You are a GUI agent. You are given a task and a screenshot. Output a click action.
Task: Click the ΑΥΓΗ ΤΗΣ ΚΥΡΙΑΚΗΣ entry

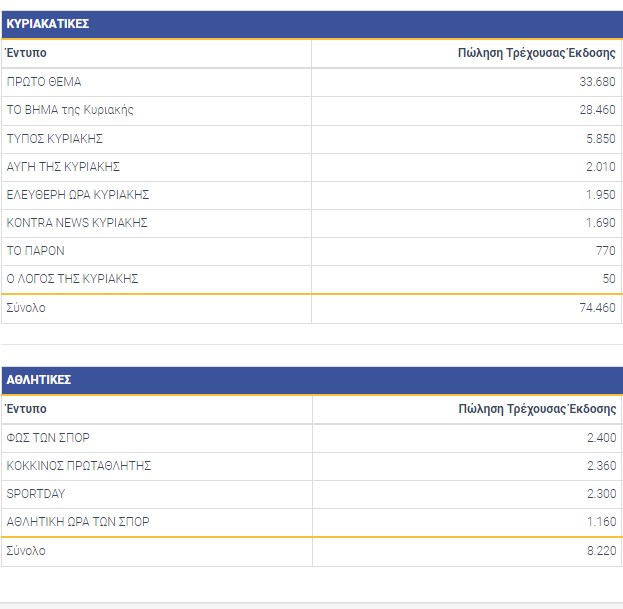point(63,166)
